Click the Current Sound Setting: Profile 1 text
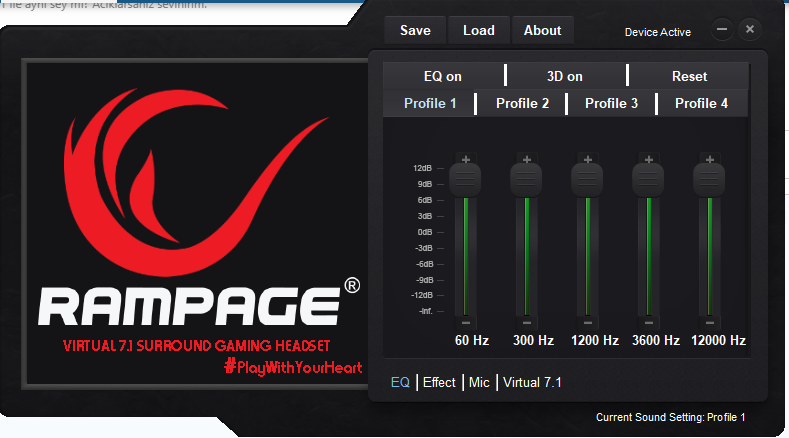The width and height of the screenshot is (789, 438). click(x=670, y=417)
